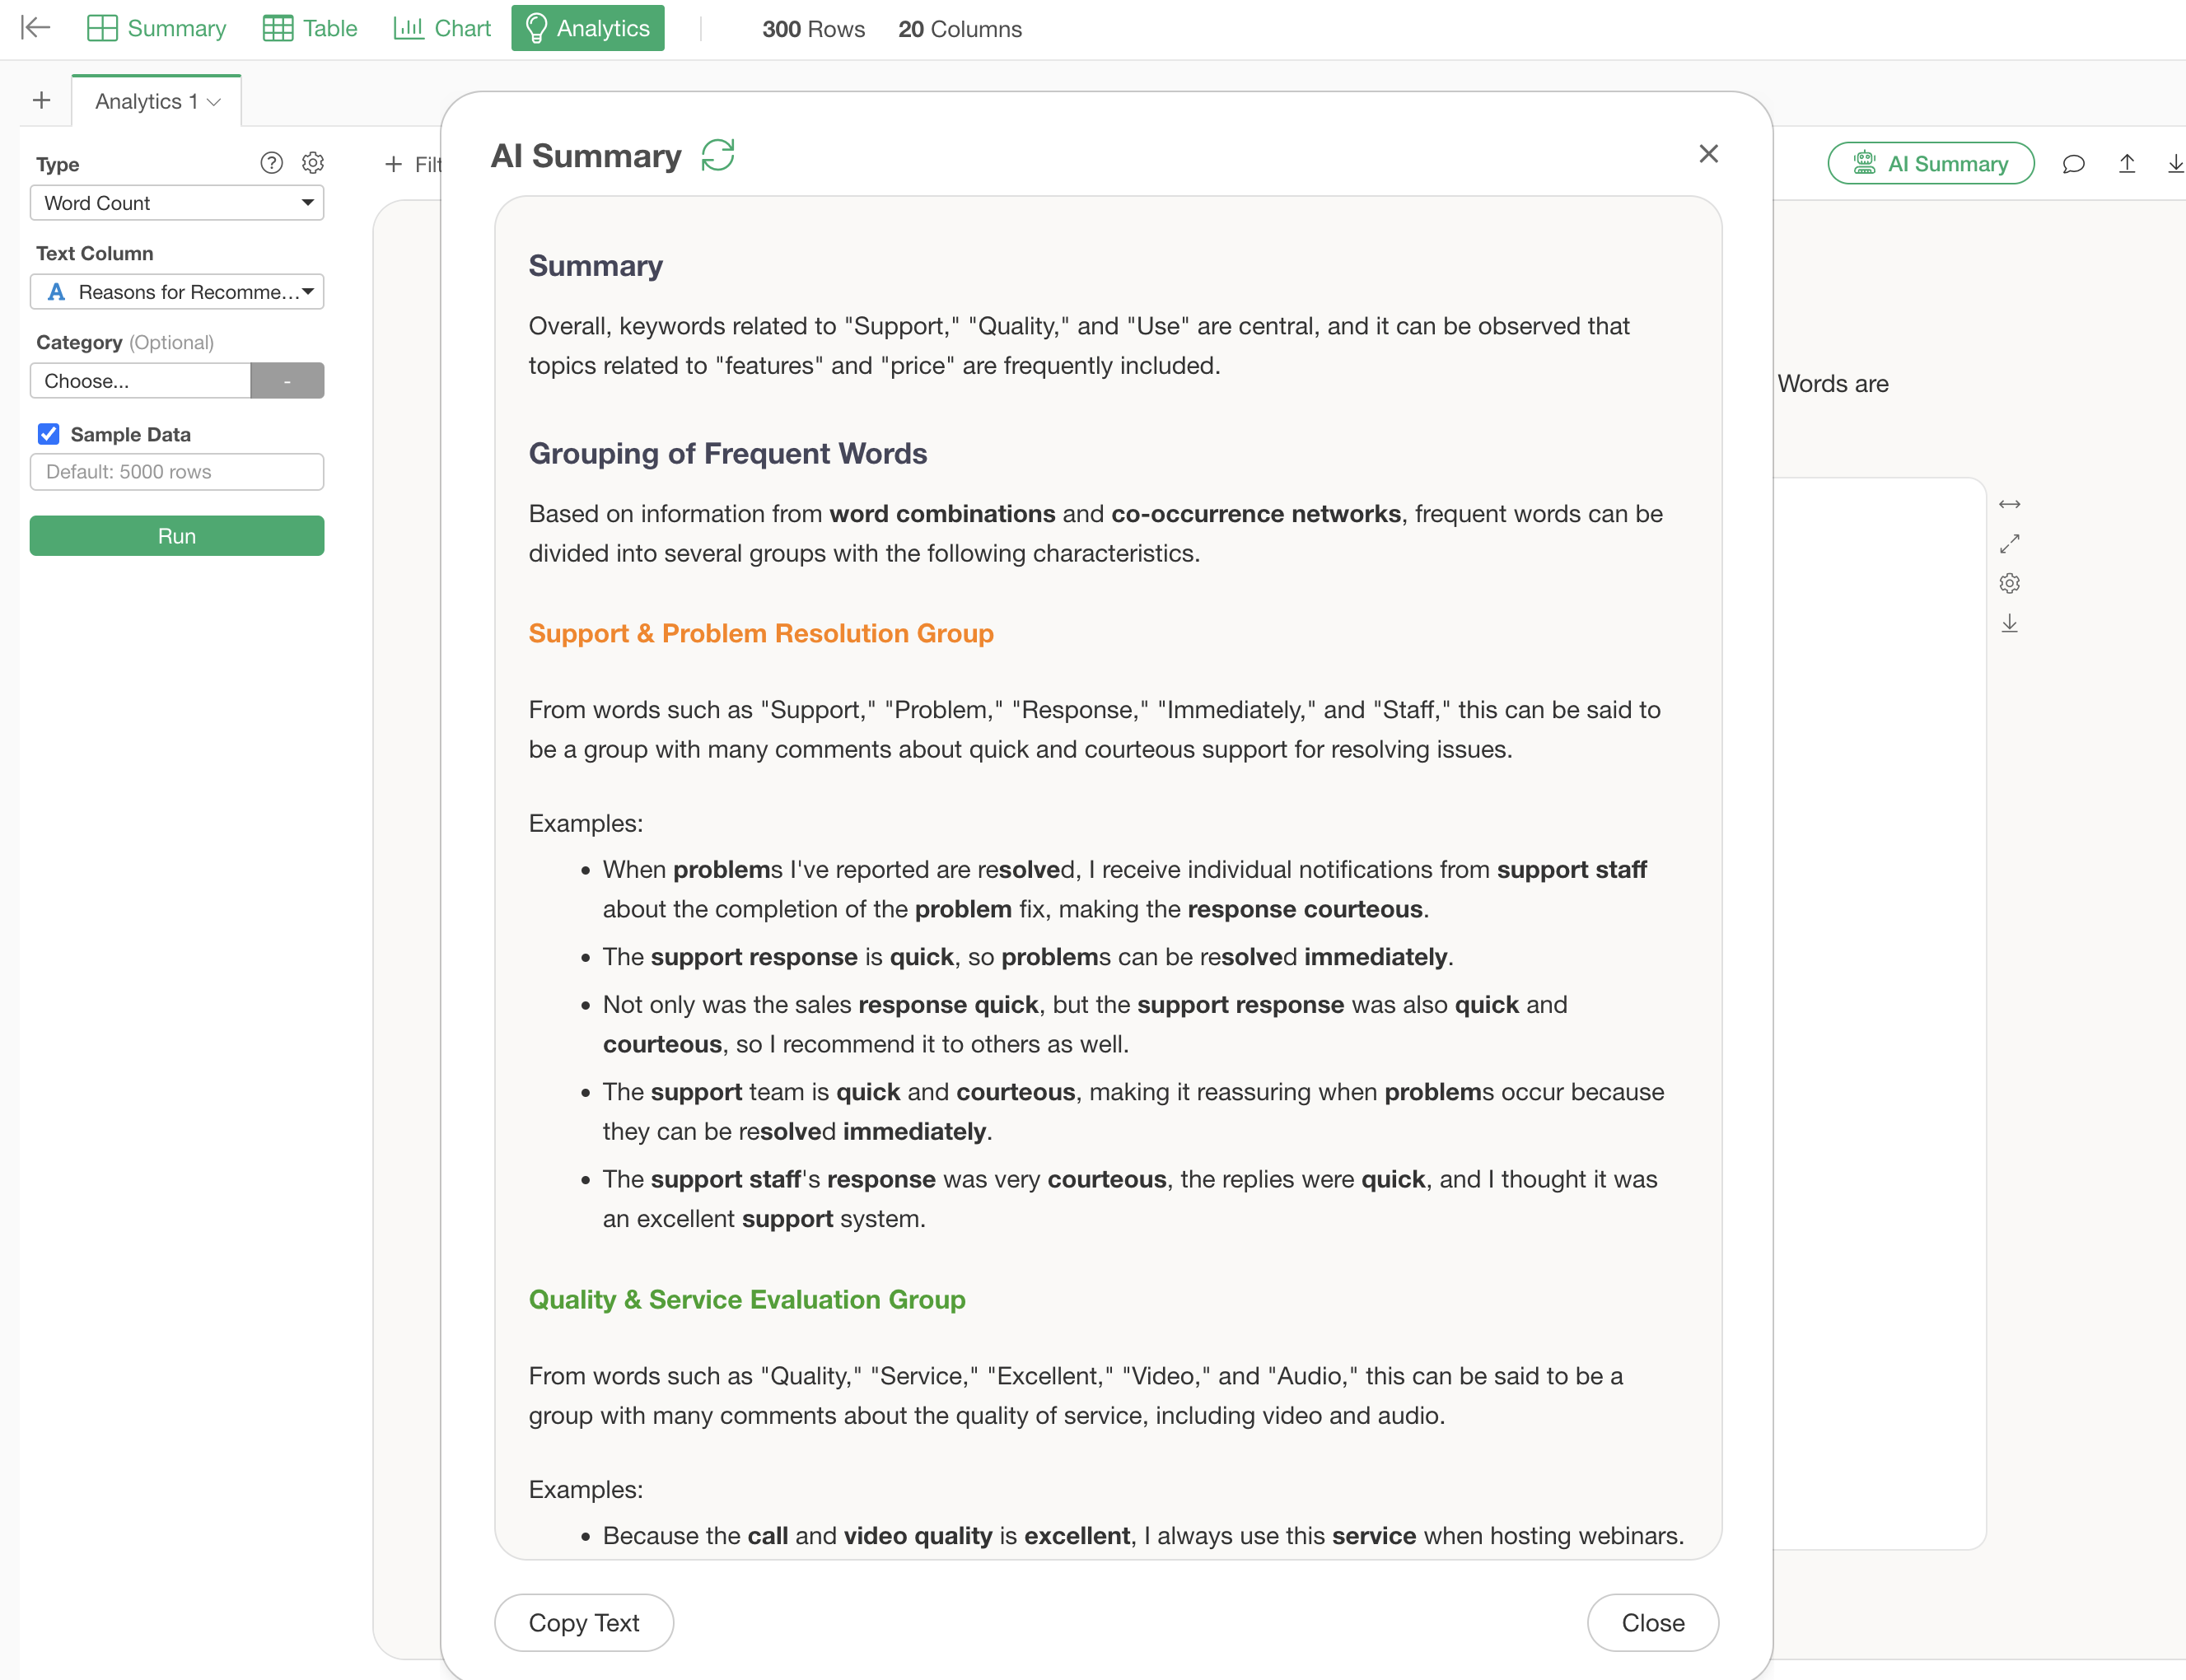Refresh the AI Summary with regenerate icon
The height and width of the screenshot is (1680, 2186).
click(717, 156)
